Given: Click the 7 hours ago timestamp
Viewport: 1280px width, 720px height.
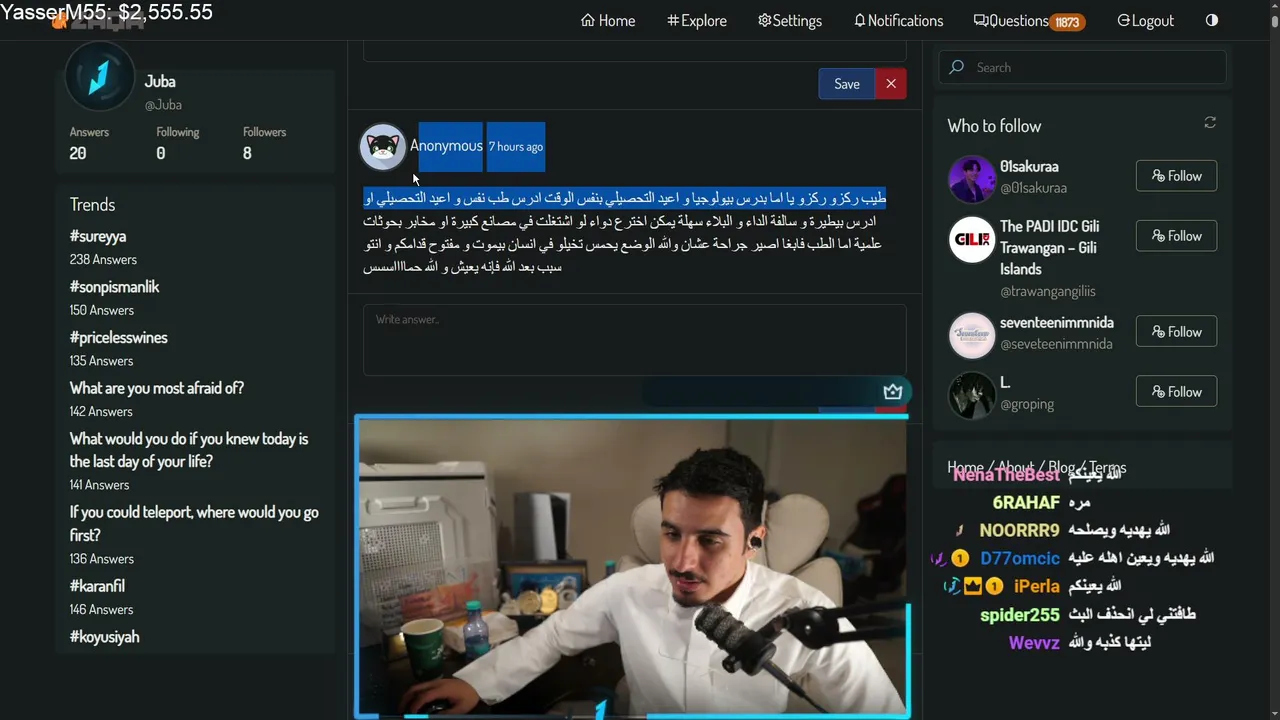Looking at the screenshot, I should pos(516,147).
